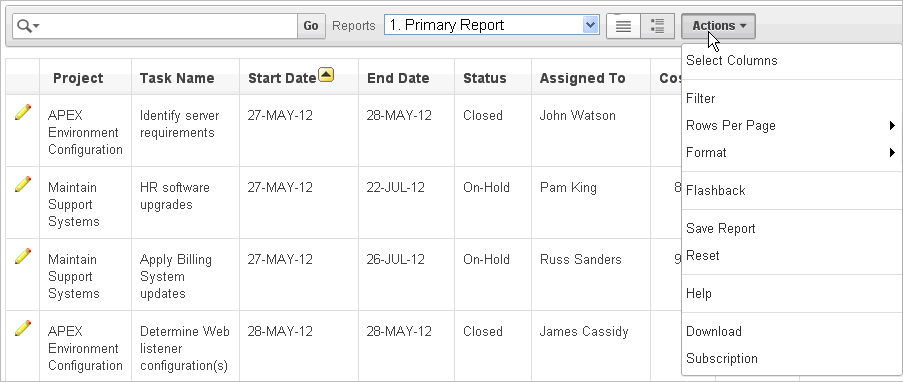Sort by the Project column header

[x=78, y=78]
